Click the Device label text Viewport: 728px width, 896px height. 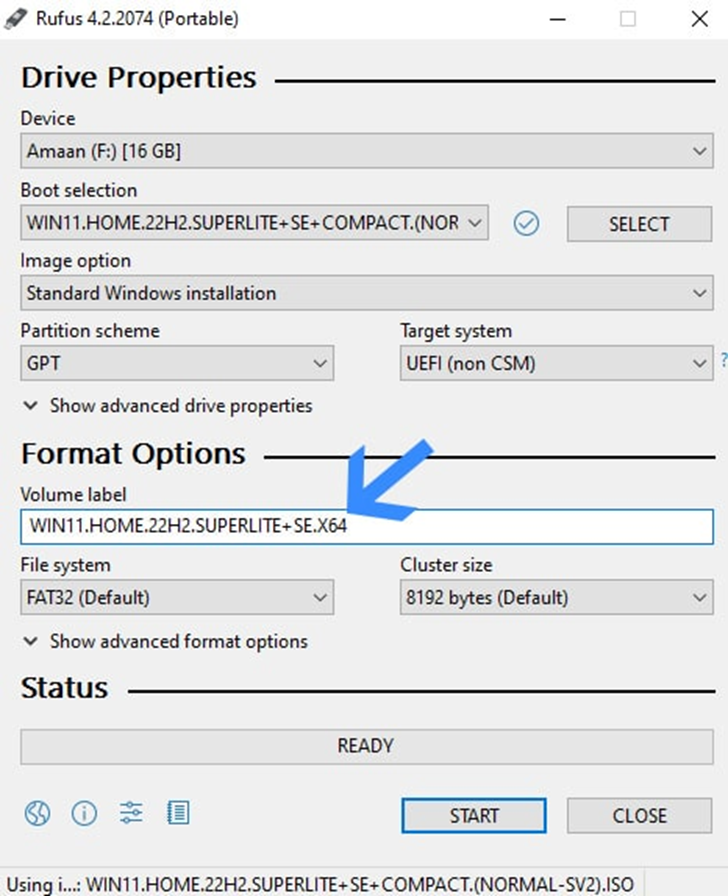coord(48,118)
